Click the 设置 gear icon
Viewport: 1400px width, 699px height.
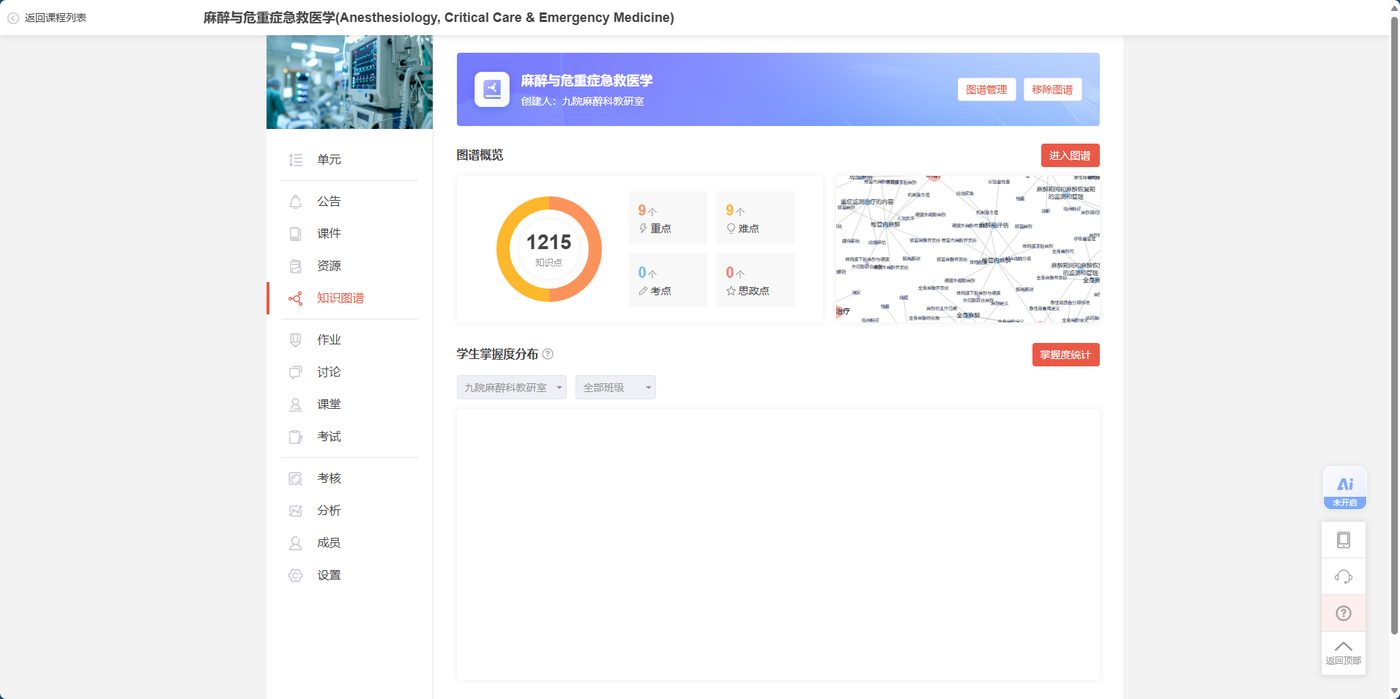click(x=295, y=575)
